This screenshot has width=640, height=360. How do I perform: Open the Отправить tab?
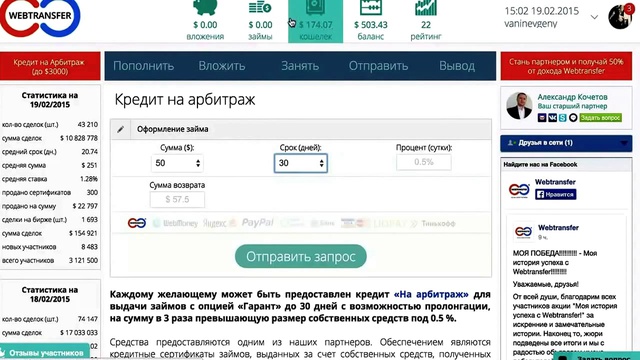(x=378, y=66)
